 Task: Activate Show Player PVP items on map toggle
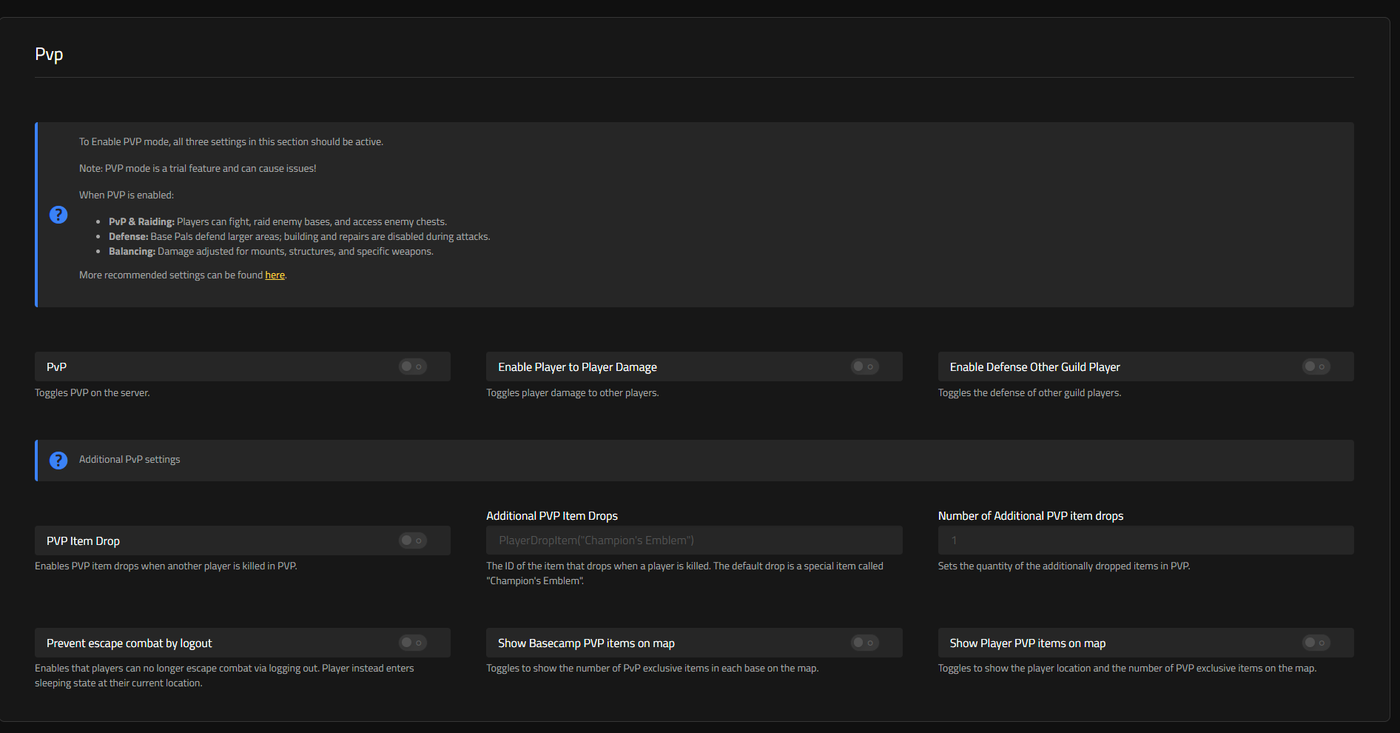pos(1316,643)
